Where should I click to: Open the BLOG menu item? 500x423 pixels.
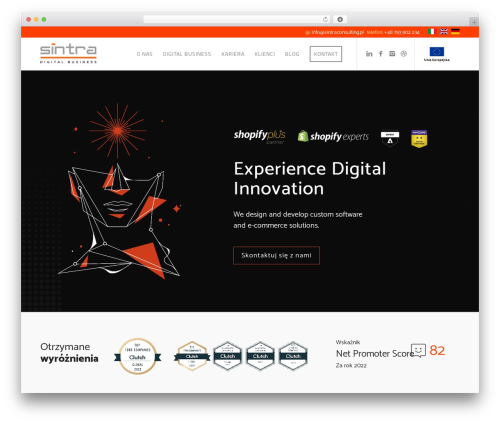point(292,54)
